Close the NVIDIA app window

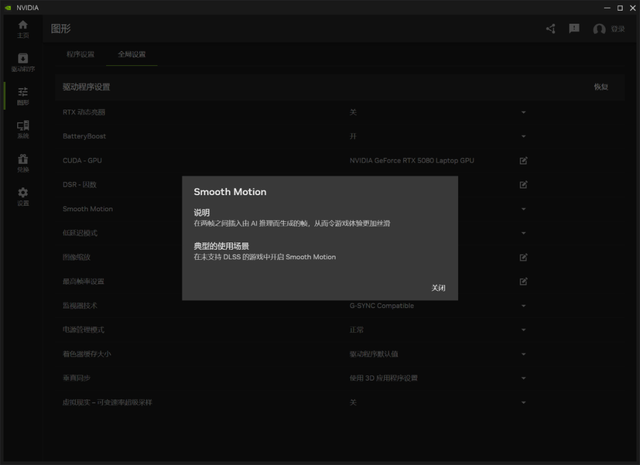tap(633, 8)
